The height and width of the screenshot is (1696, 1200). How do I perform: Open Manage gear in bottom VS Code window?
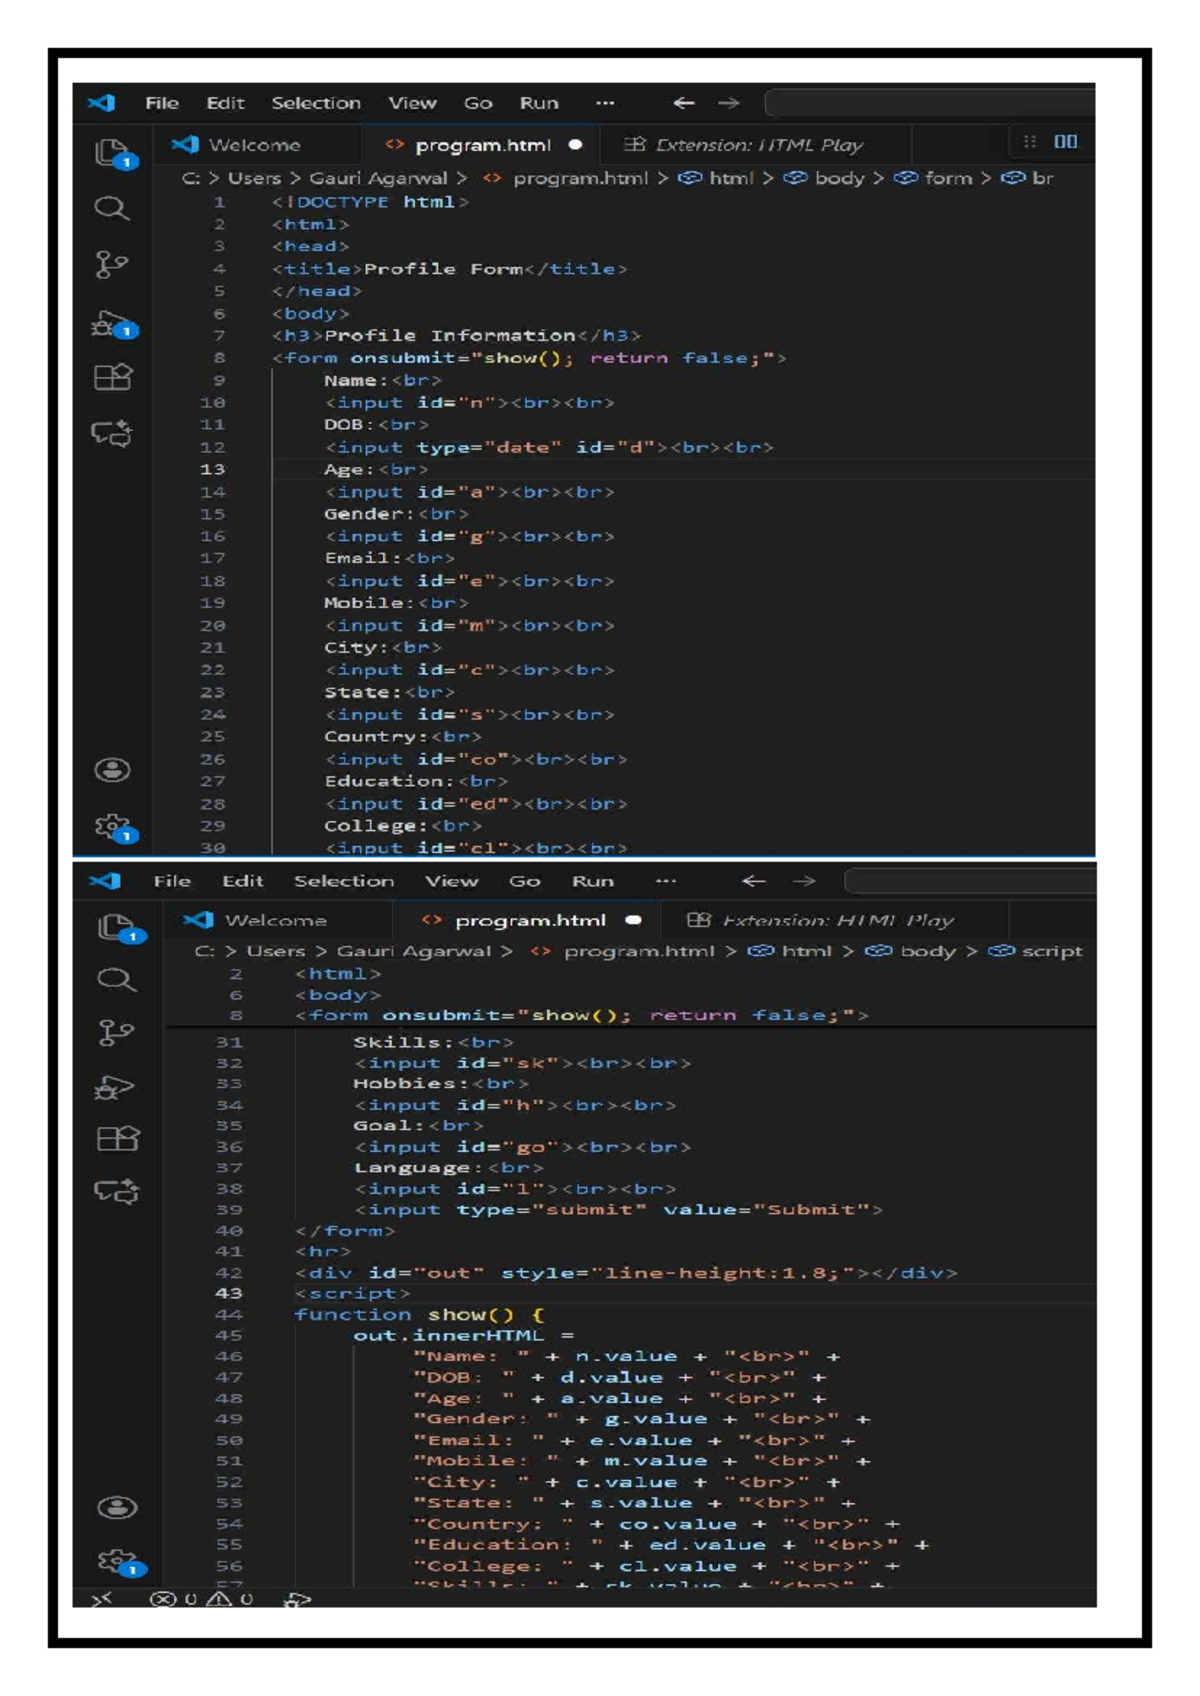(120, 1562)
